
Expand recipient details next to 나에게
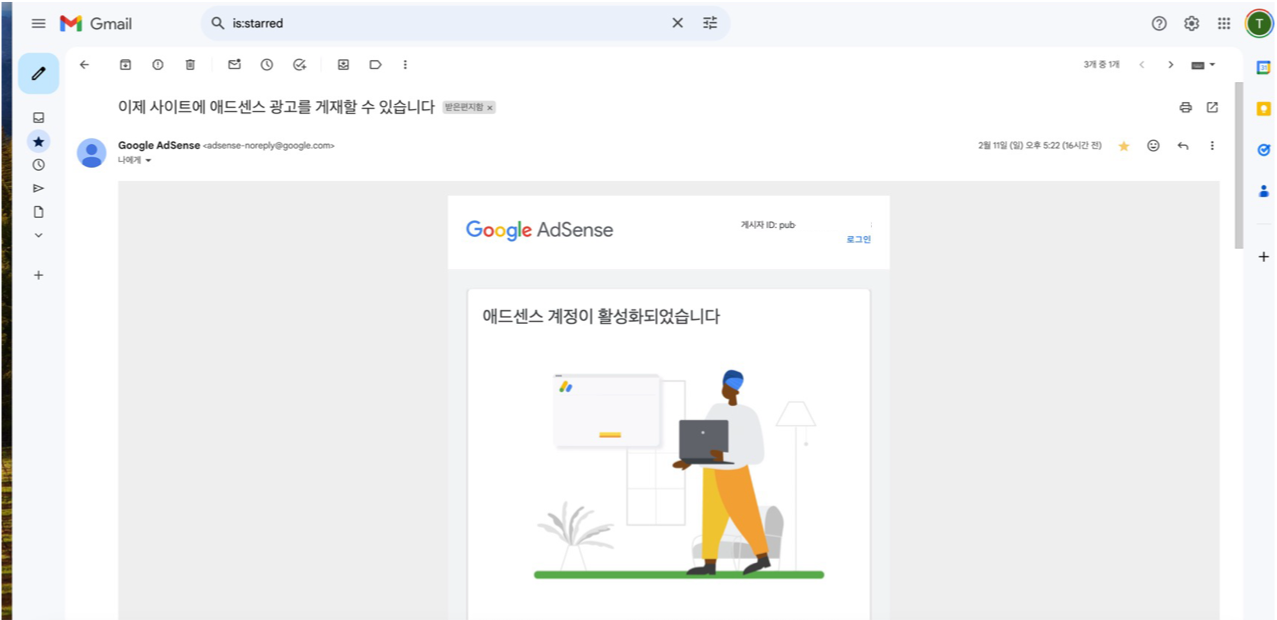click(148, 160)
